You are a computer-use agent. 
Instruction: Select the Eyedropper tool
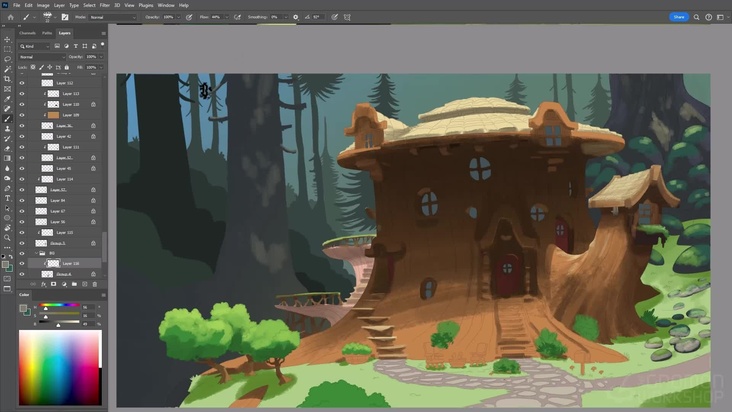7,98
